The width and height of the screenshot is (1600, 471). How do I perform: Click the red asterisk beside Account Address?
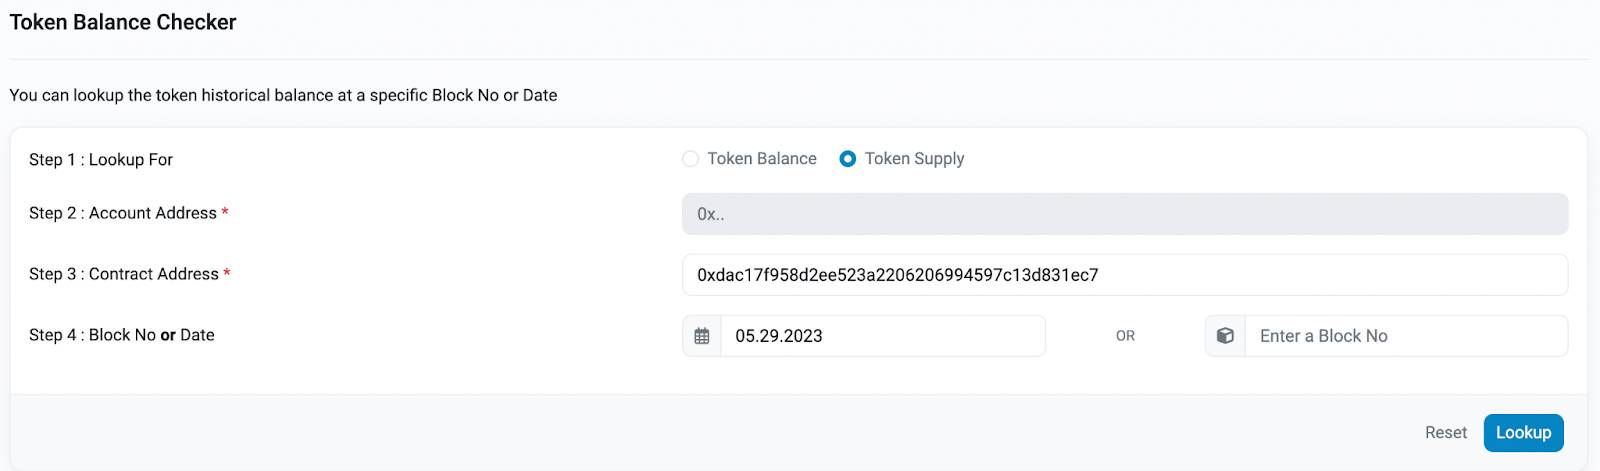(225, 212)
